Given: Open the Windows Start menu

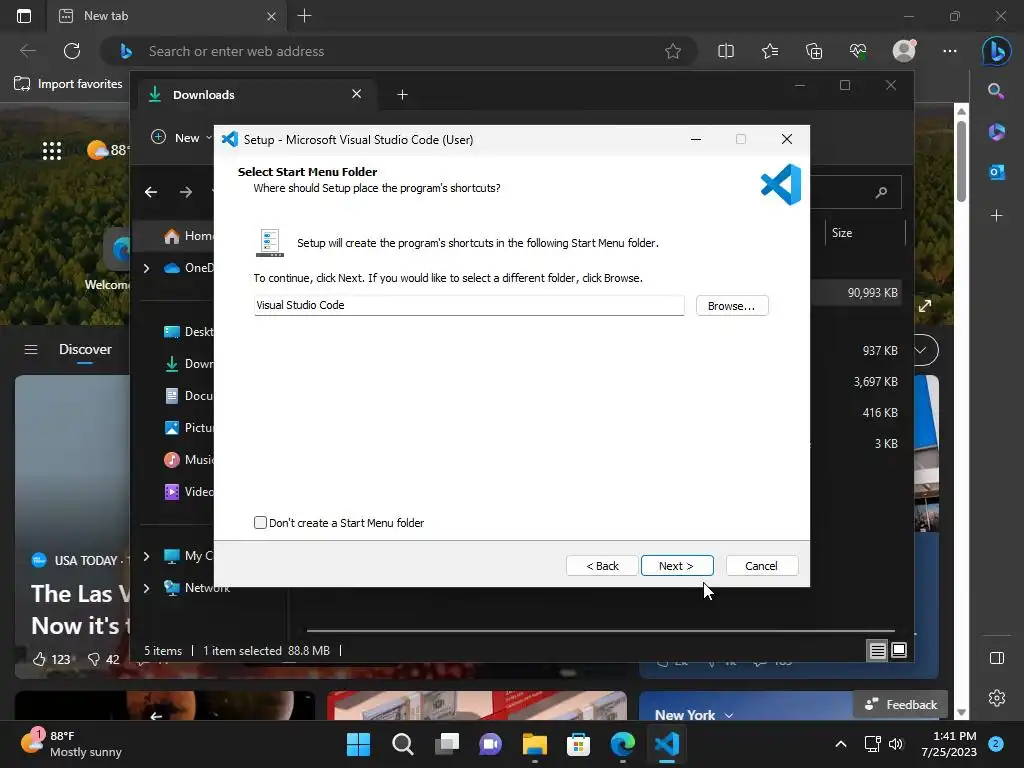Looking at the screenshot, I should 358,744.
